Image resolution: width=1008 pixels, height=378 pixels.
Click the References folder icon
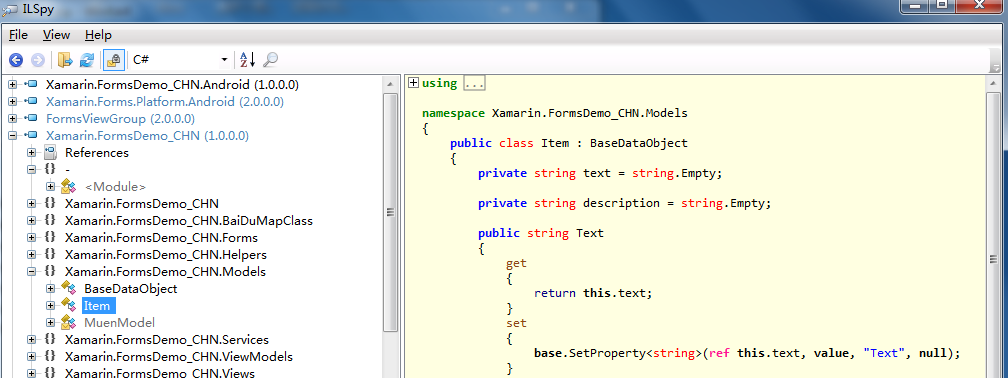tap(50, 152)
